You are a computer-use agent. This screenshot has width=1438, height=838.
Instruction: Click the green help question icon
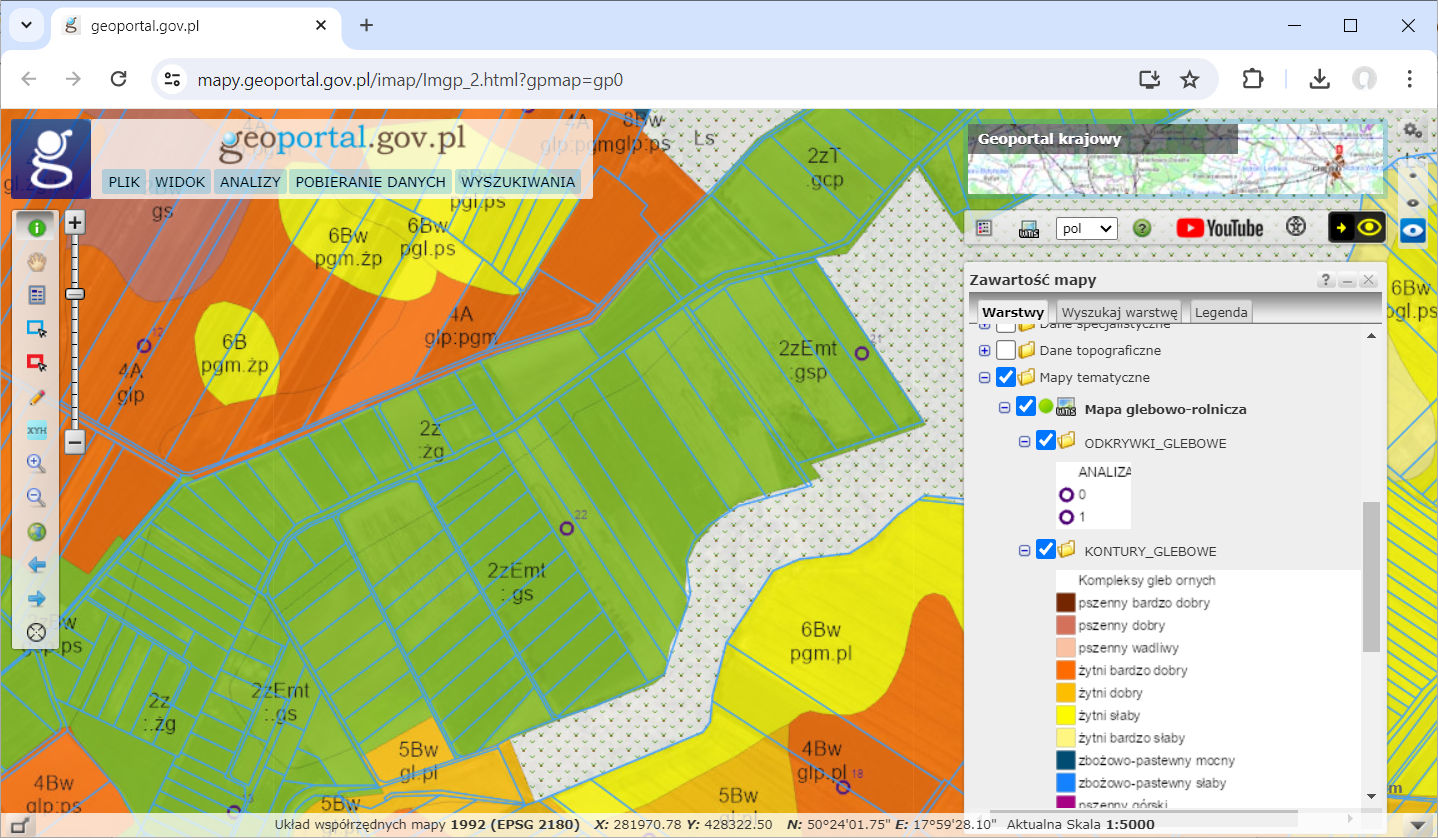coord(1142,227)
